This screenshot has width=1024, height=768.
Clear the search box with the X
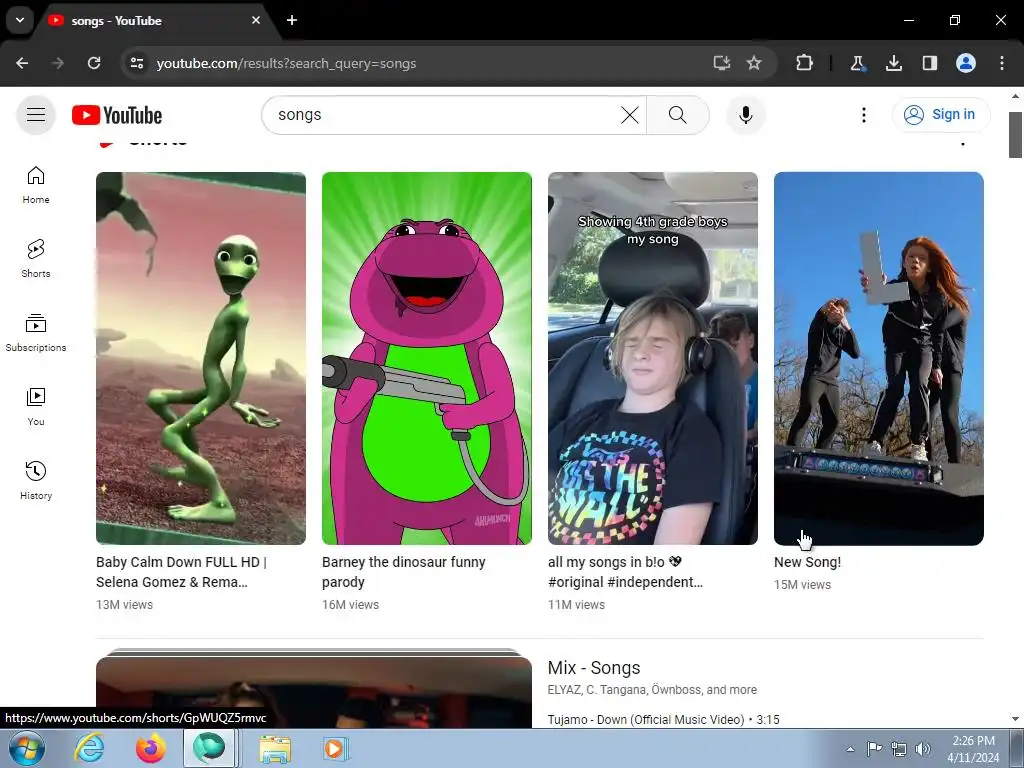[x=630, y=115]
